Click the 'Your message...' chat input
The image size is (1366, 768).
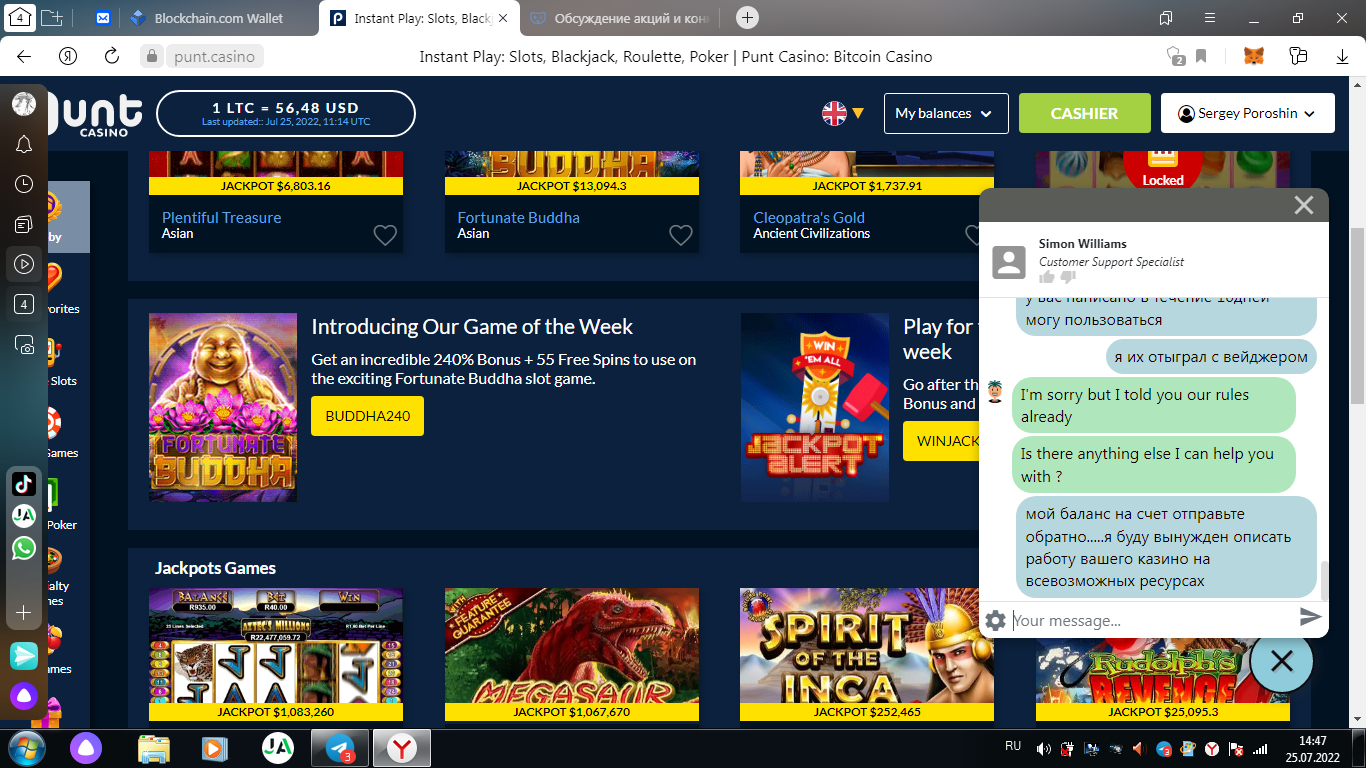pyautogui.click(x=1150, y=620)
